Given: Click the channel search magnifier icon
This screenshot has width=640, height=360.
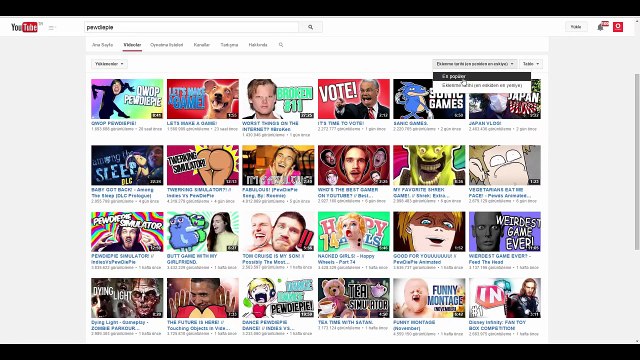Looking at the screenshot, I should coord(281,45).
